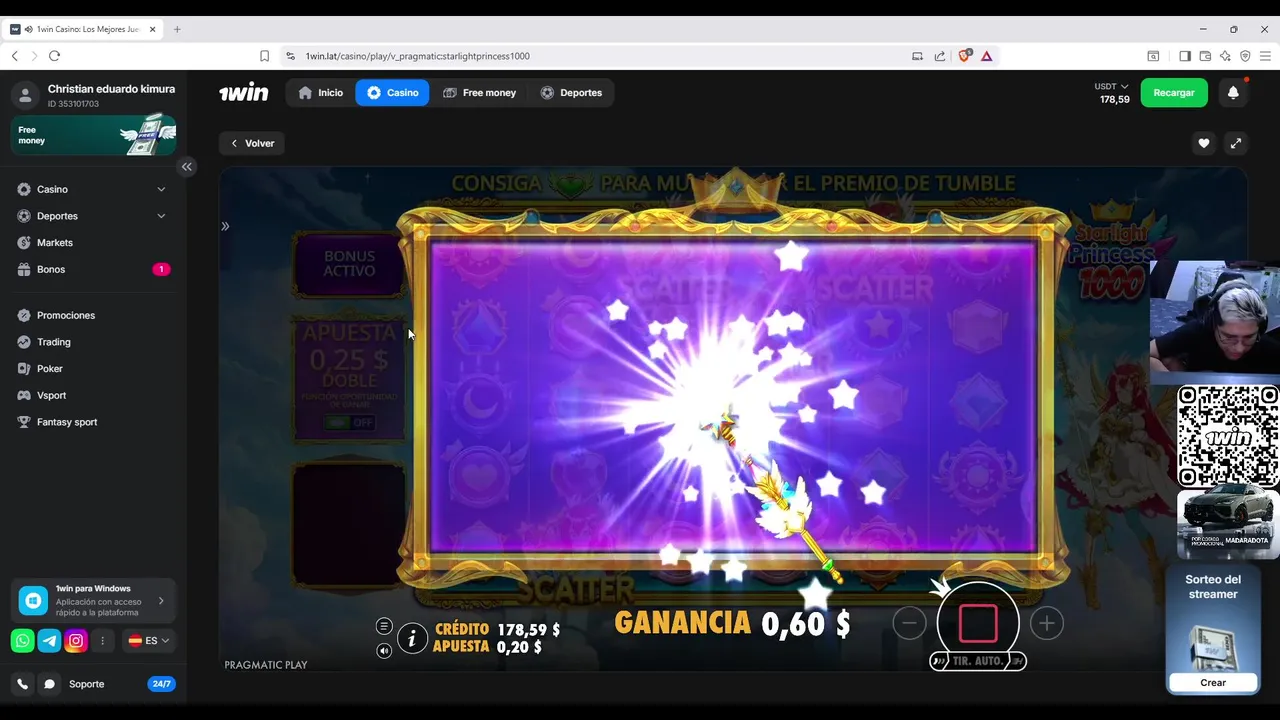
Task: Click the Recargar button
Action: click(1174, 93)
